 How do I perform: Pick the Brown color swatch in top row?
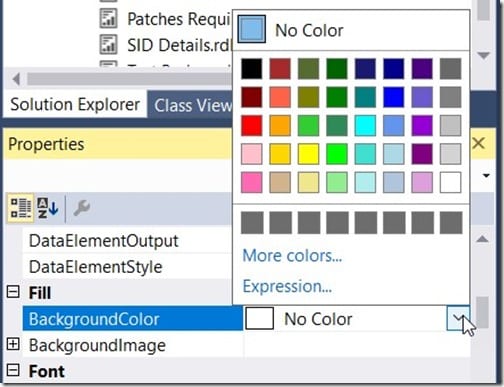coord(280,69)
